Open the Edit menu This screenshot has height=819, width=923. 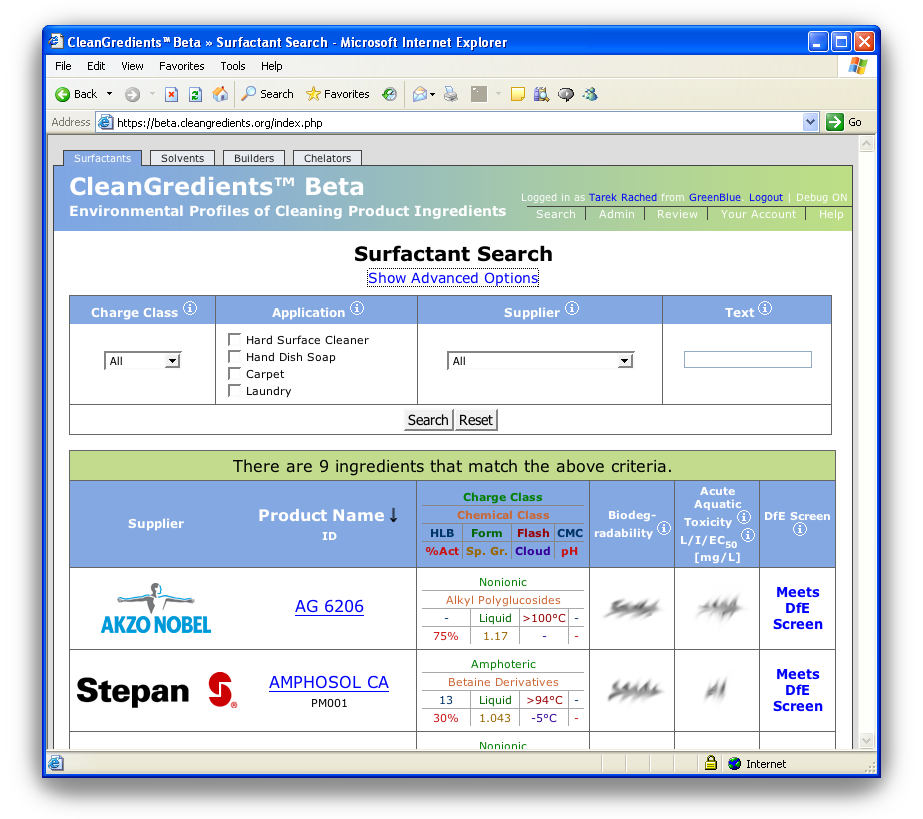point(96,66)
